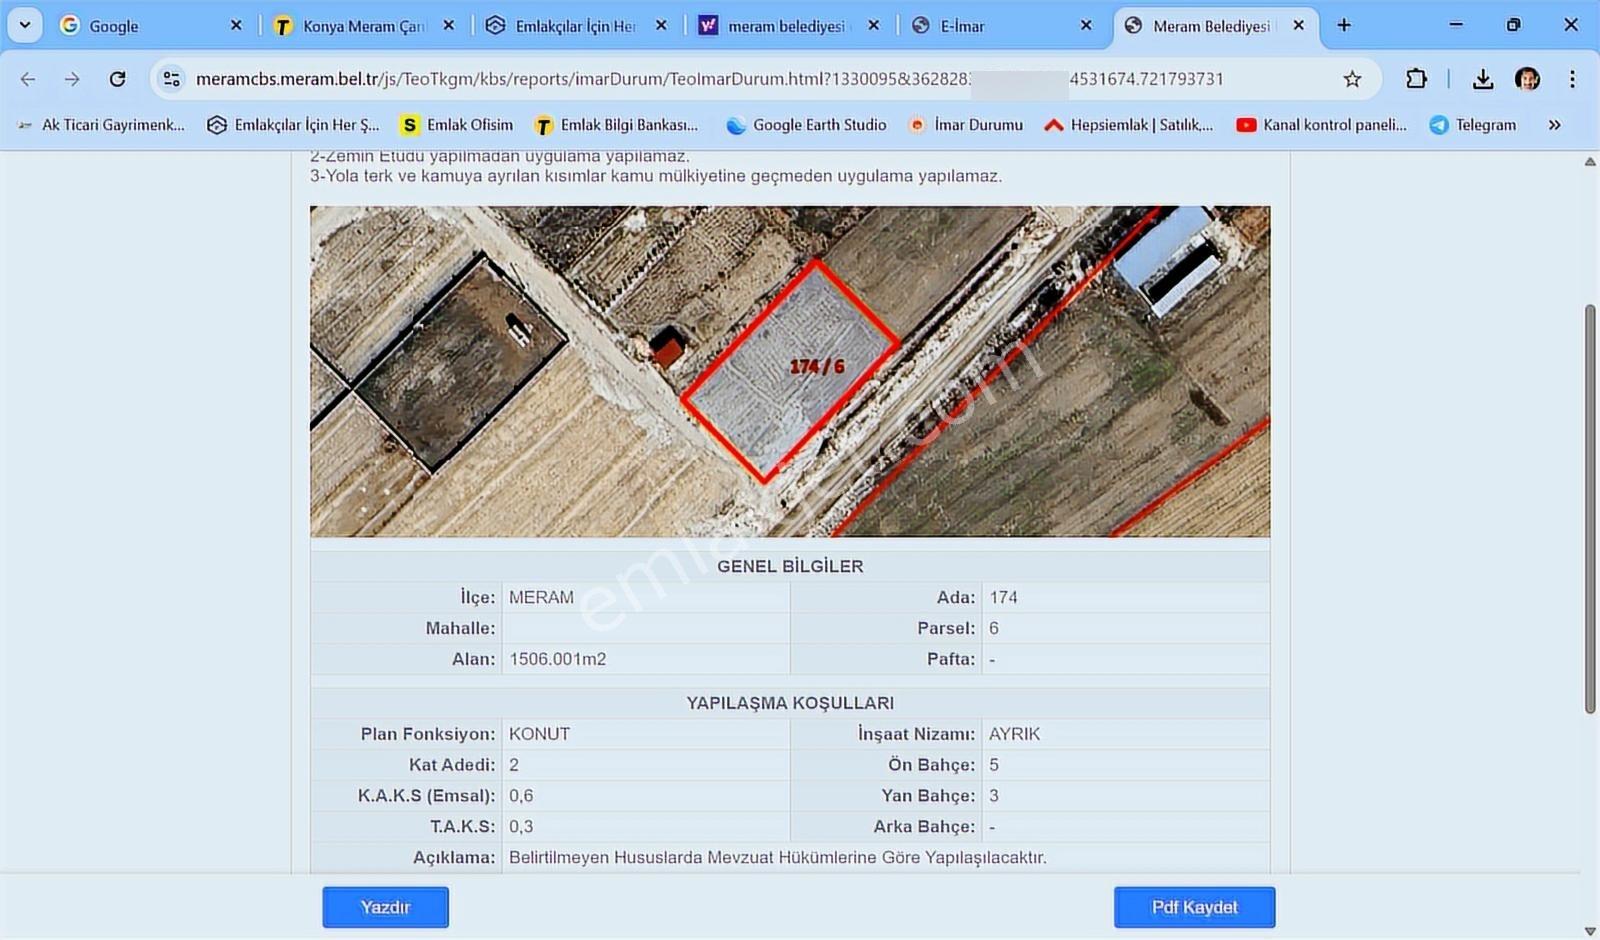Click the parcel 174/6 on aerial map
The width and height of the screenshot is (1600, 940).
coord(790,370)
